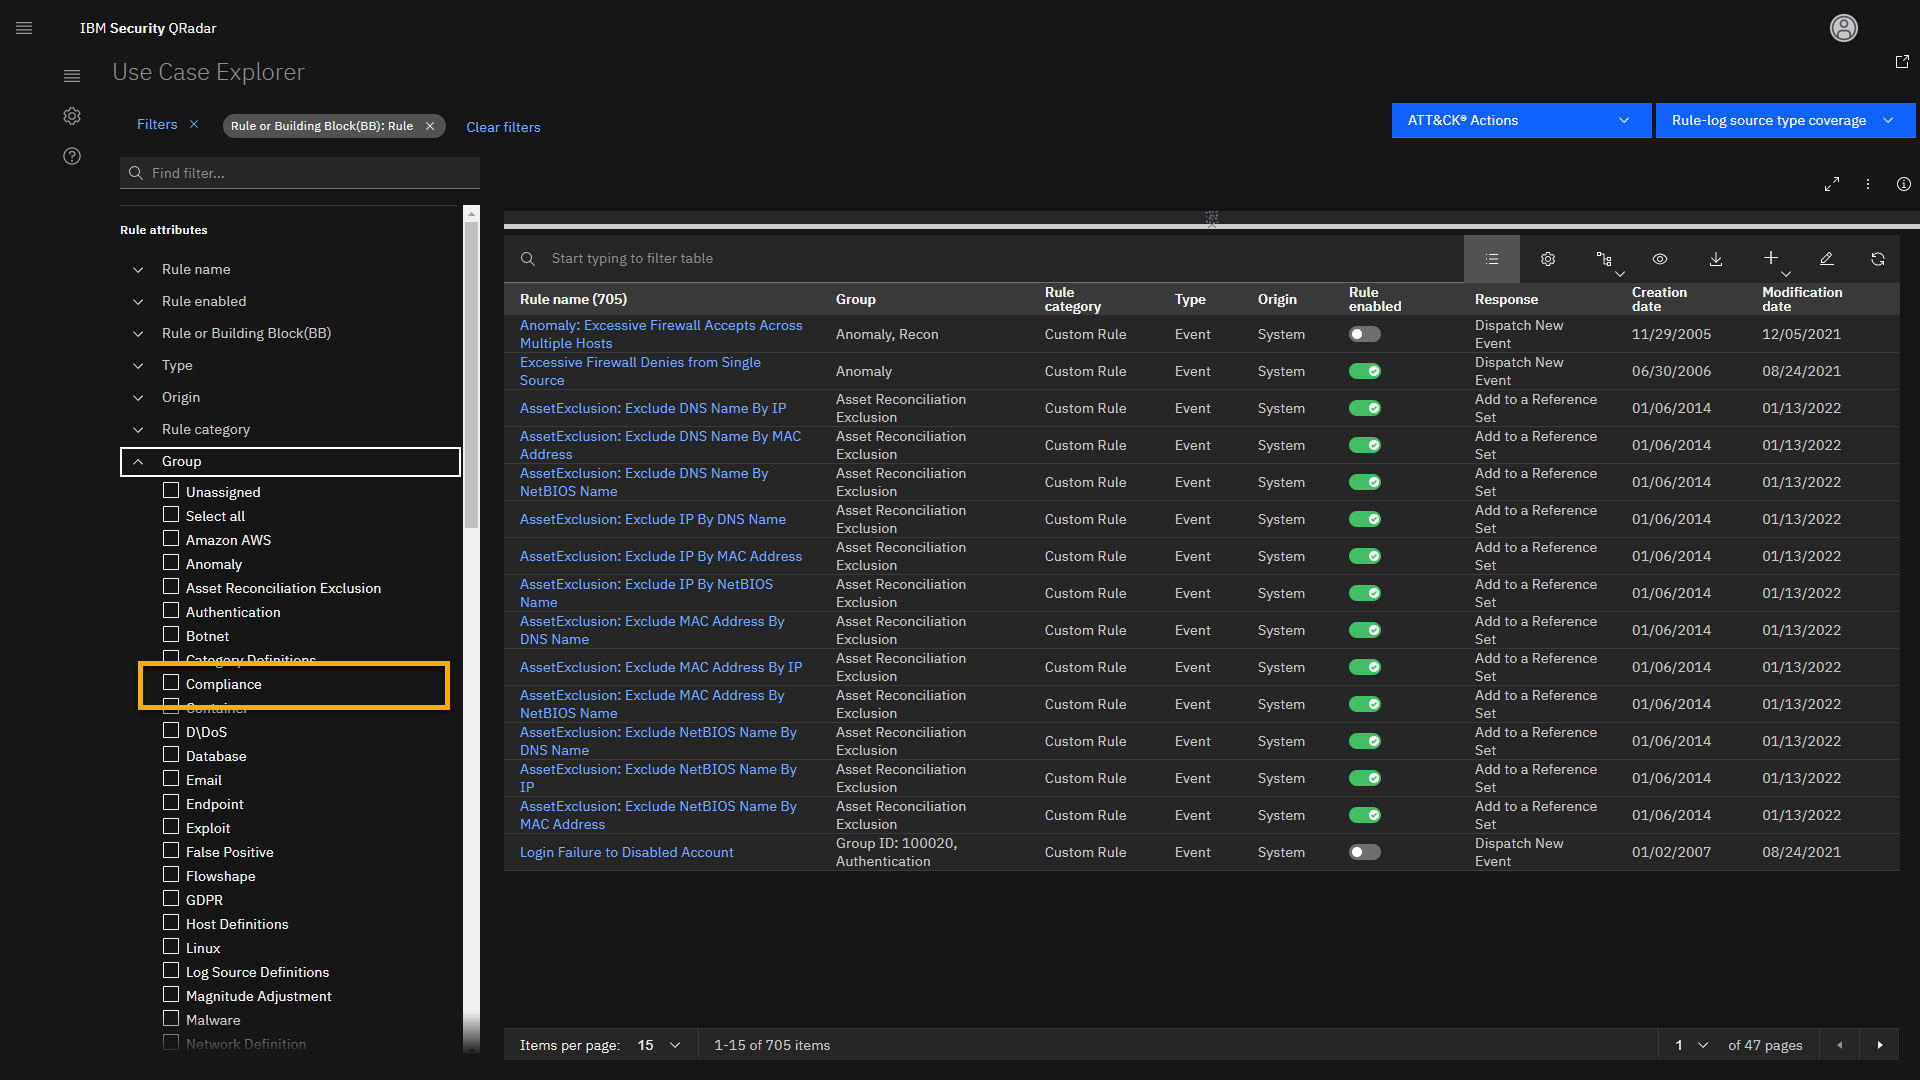Open the items per page dropdown
Screen dimensions: 1920x1080
(x=660, y=1045)
